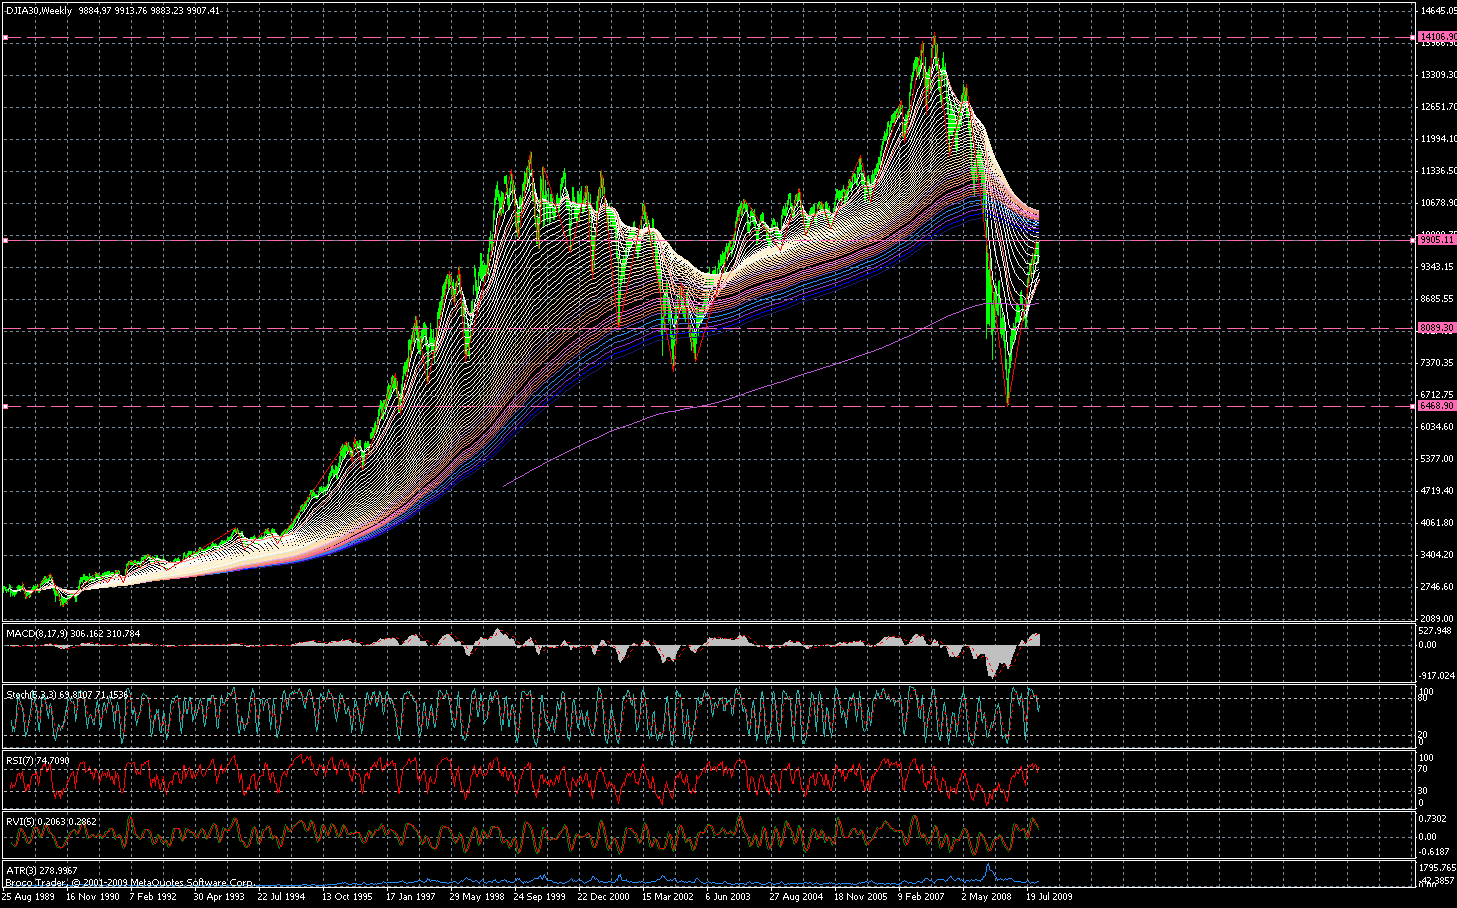Select the pink 9905.11 price tag
Image resolution: width=1457 pixels, height=908 pixels.
tap(1437, 240)
